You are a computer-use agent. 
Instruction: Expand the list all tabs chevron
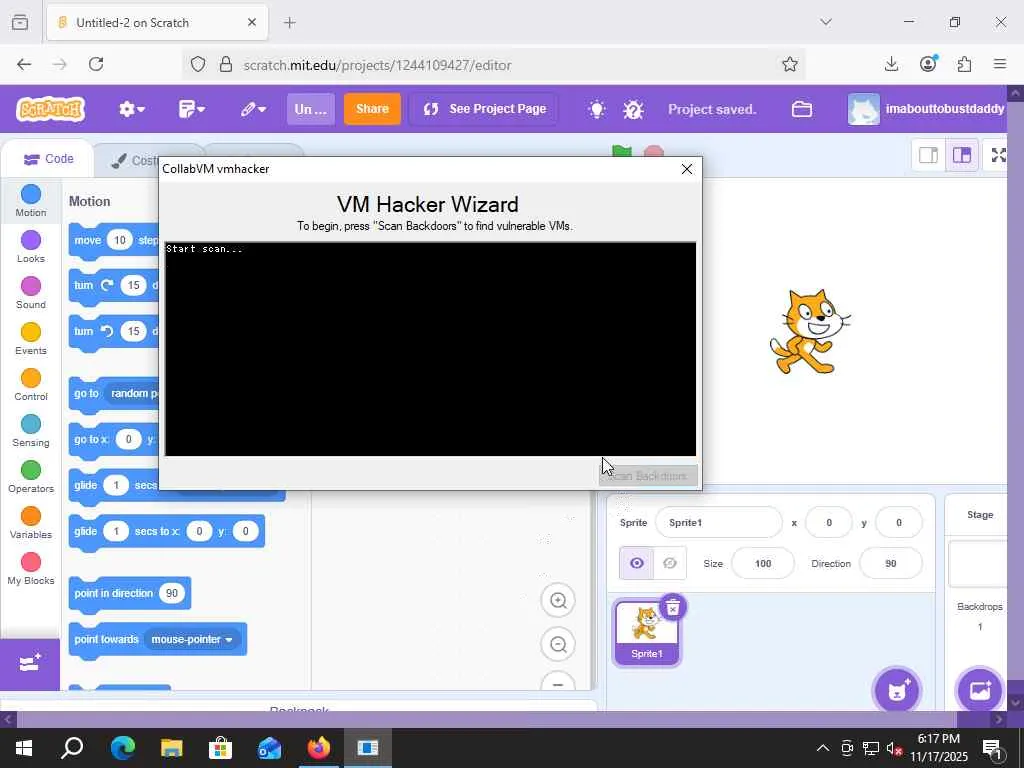pos(826,22)
